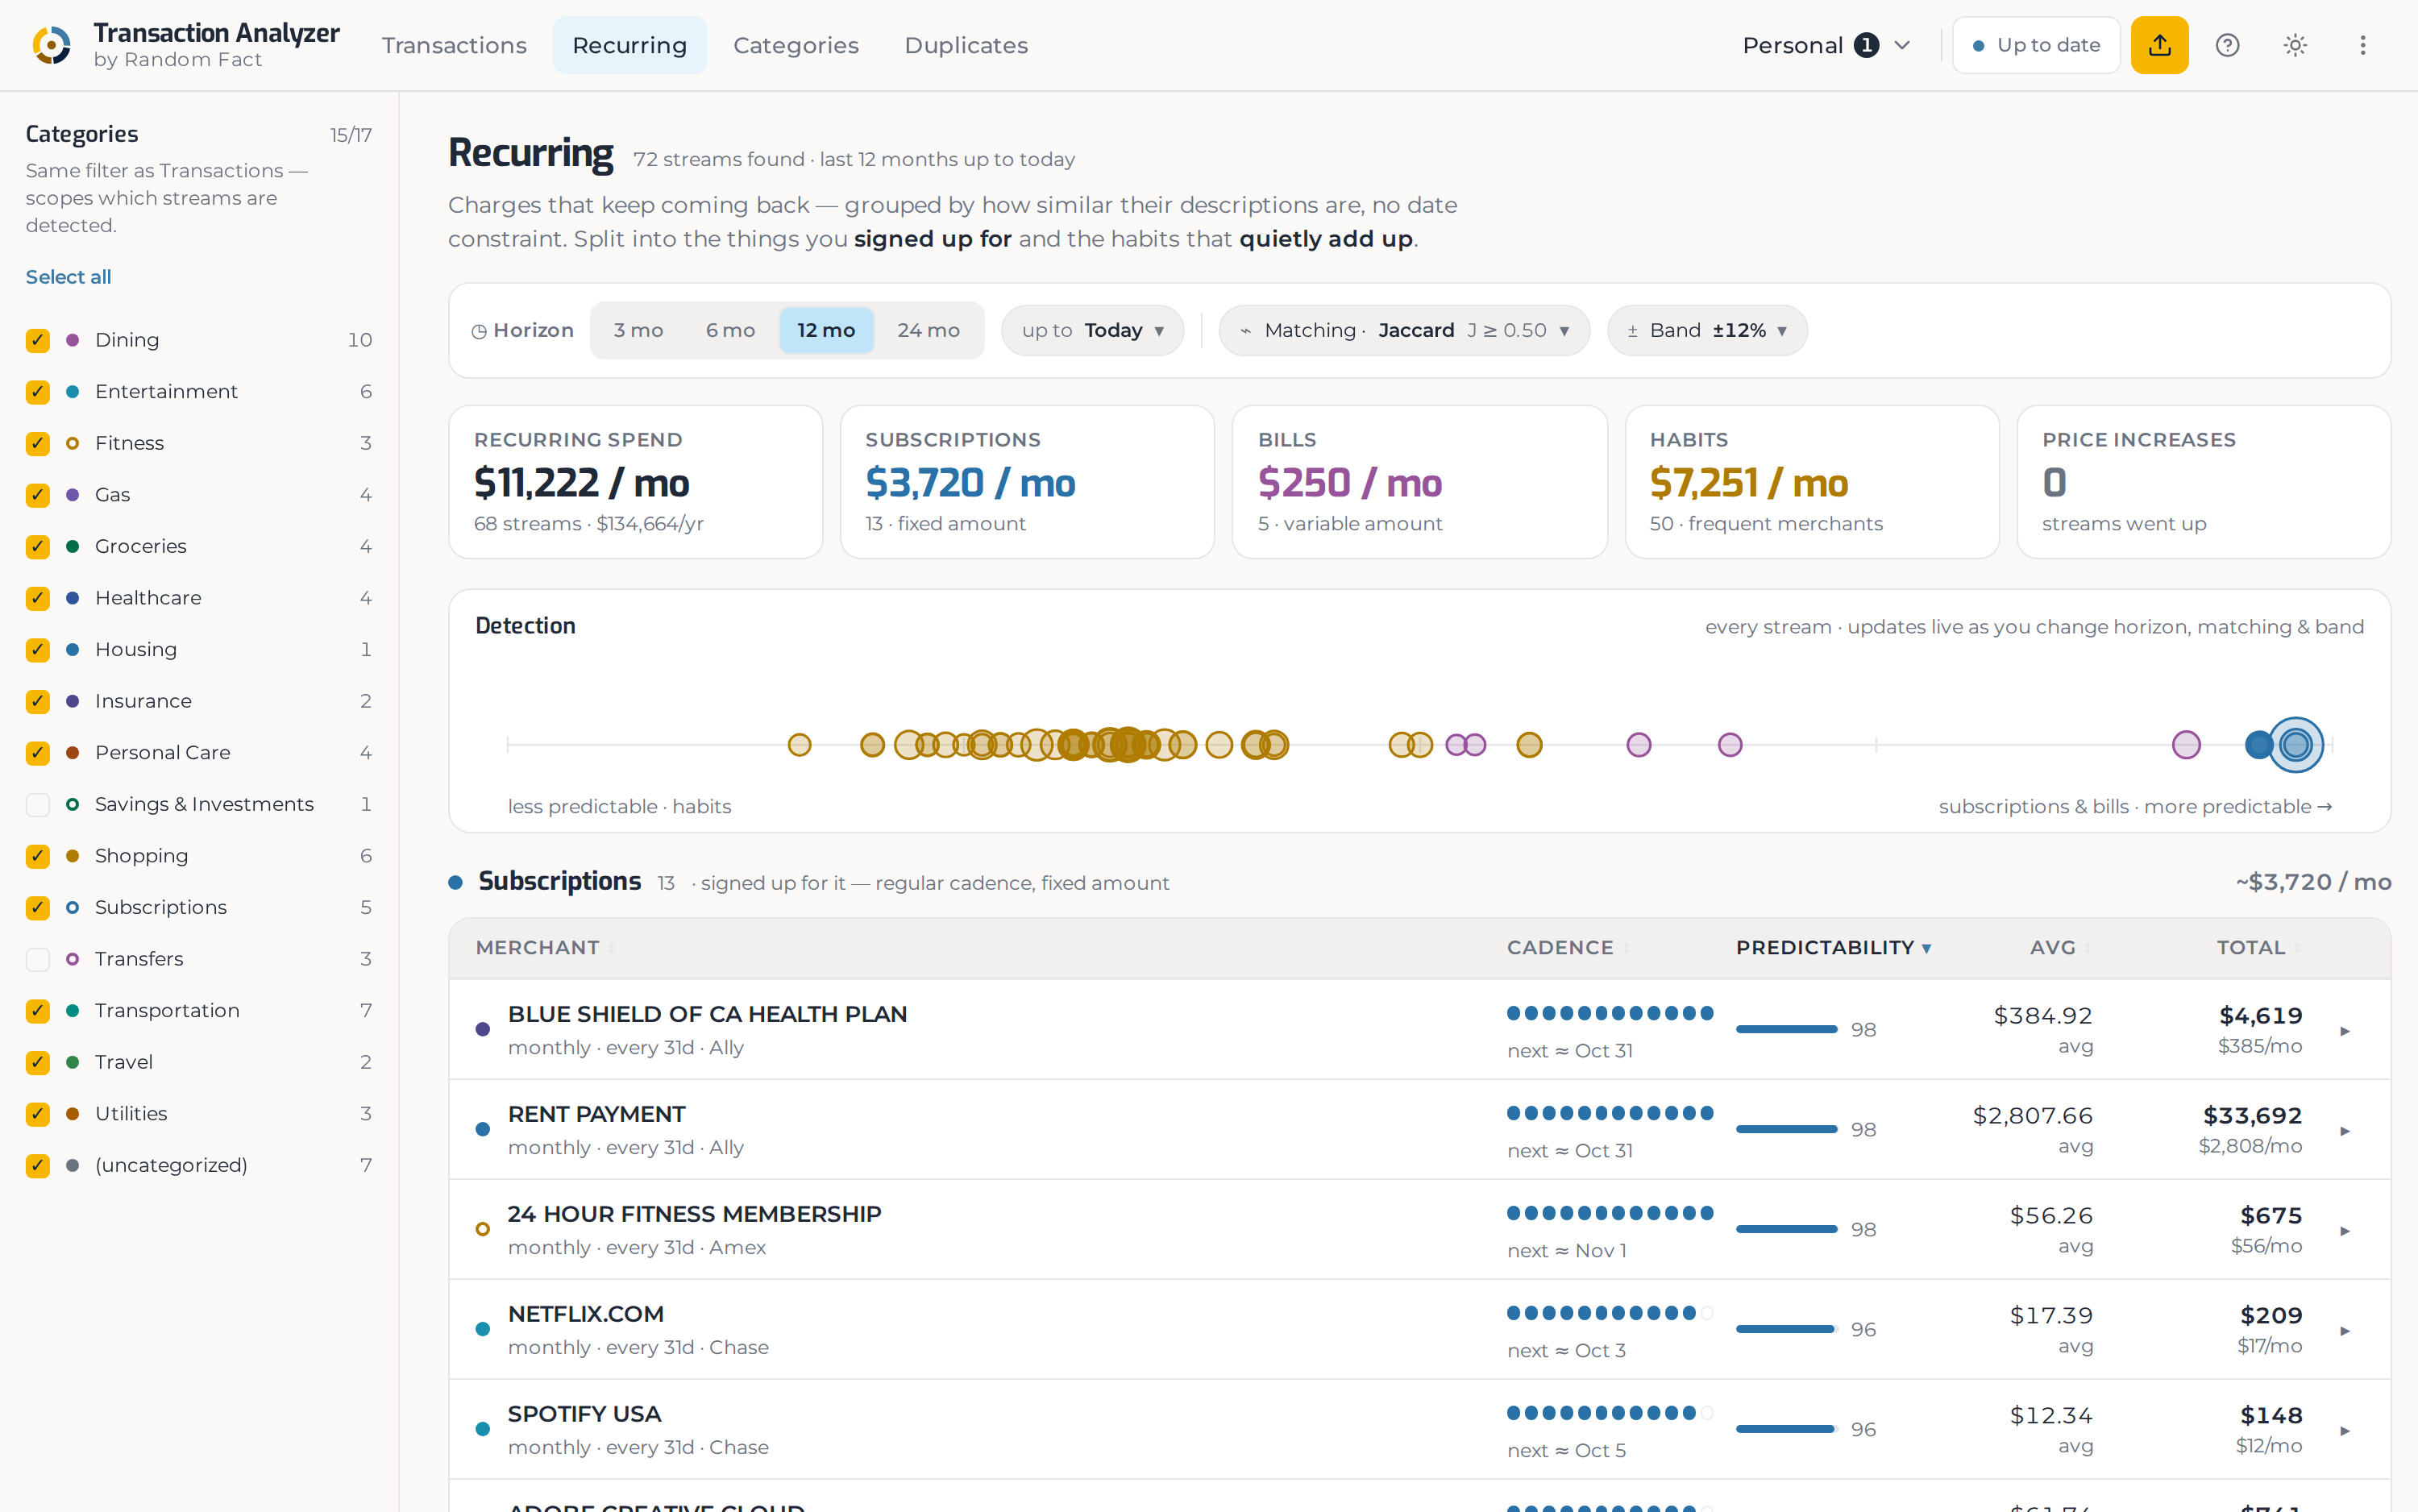Open the Personal account dropdown
The height and width of the screenshot is (1512, 2418).
pyautogui.click(x=1826, y=45)
